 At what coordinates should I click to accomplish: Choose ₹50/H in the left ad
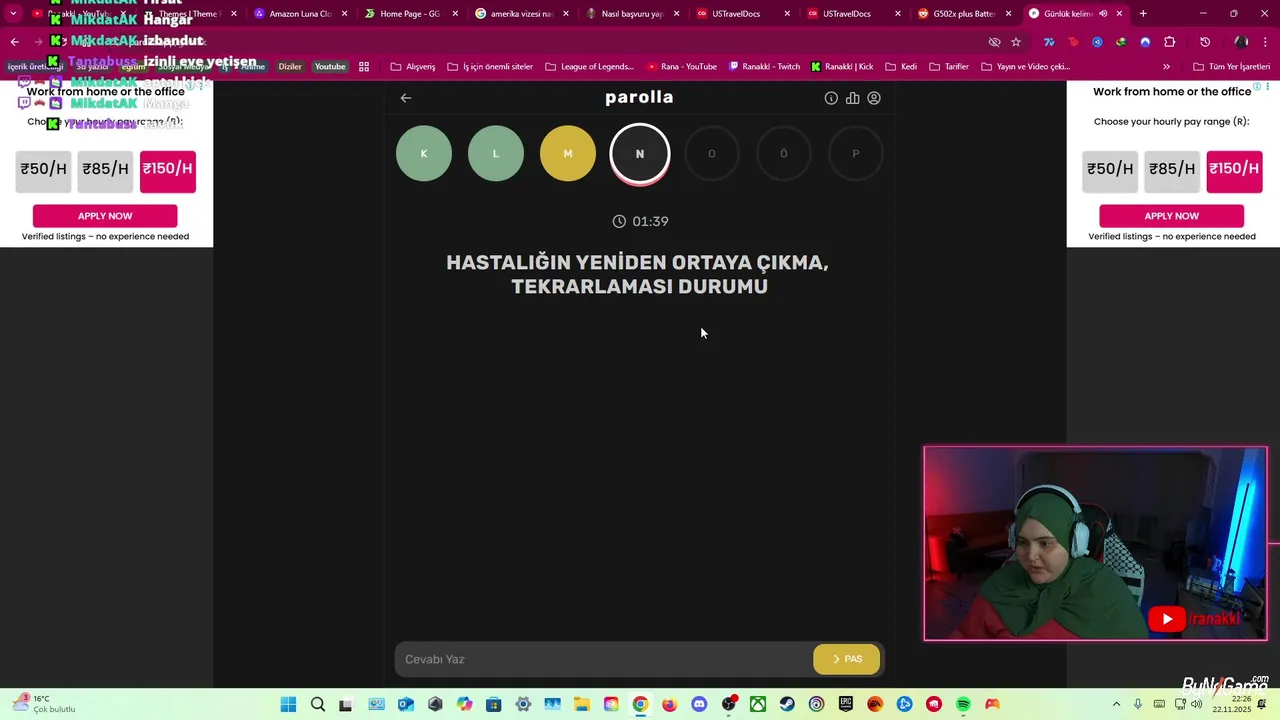click(x=43, y=170)
